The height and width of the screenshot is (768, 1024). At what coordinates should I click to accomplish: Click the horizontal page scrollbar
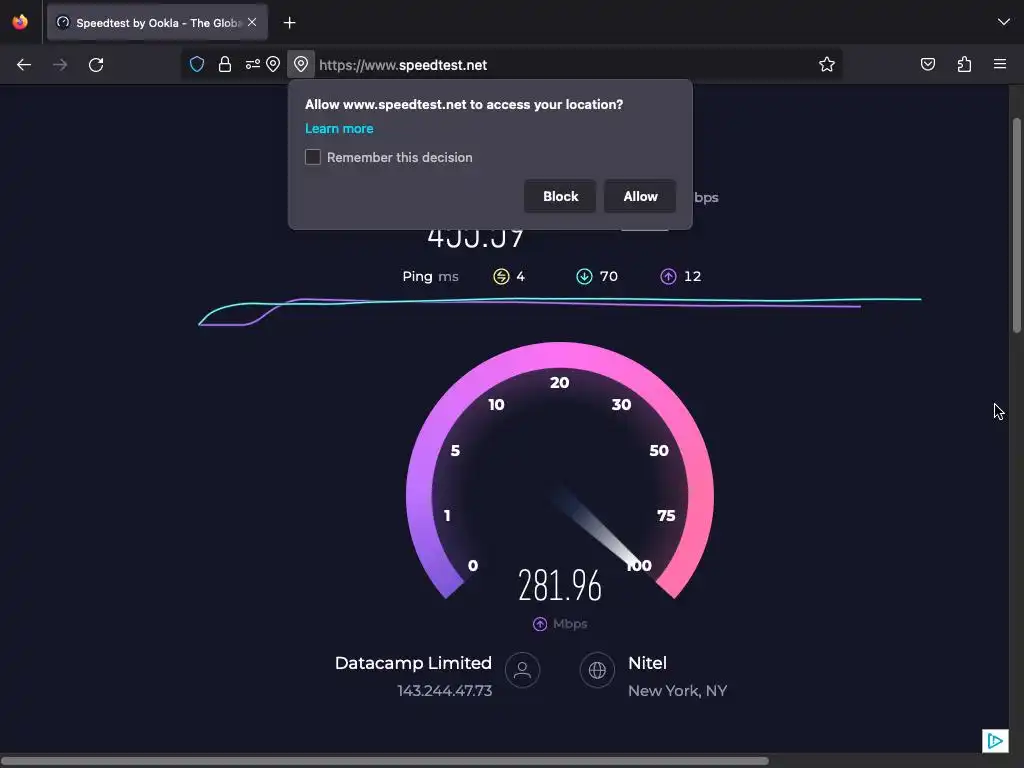(384, 761)
